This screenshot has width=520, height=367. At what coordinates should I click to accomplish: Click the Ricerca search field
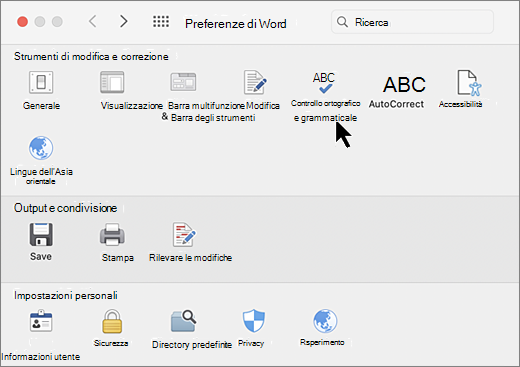(x=412, y=22)
